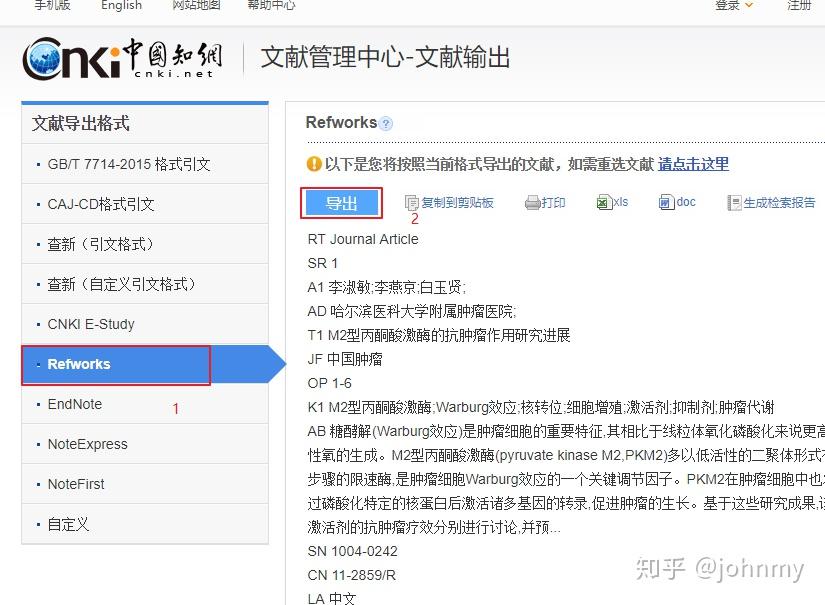Screen dimensions: 825x605
Task: Open the 登录 login dropdown
Action: click(x=729, y=6)
